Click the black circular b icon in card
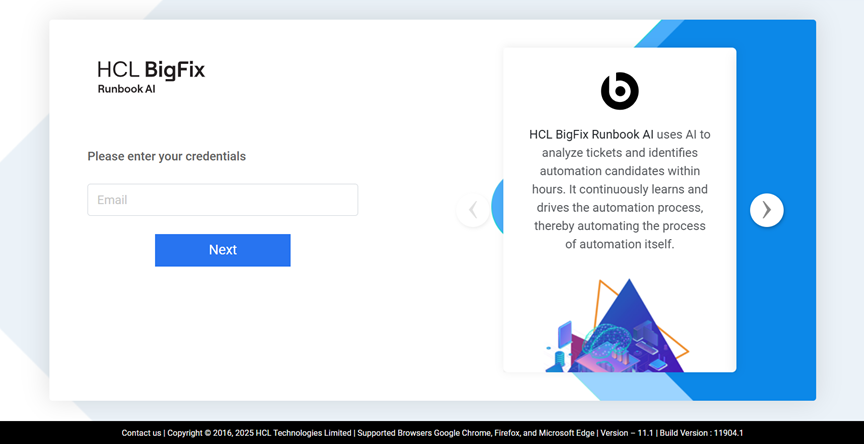 click(x=619, y=91)
